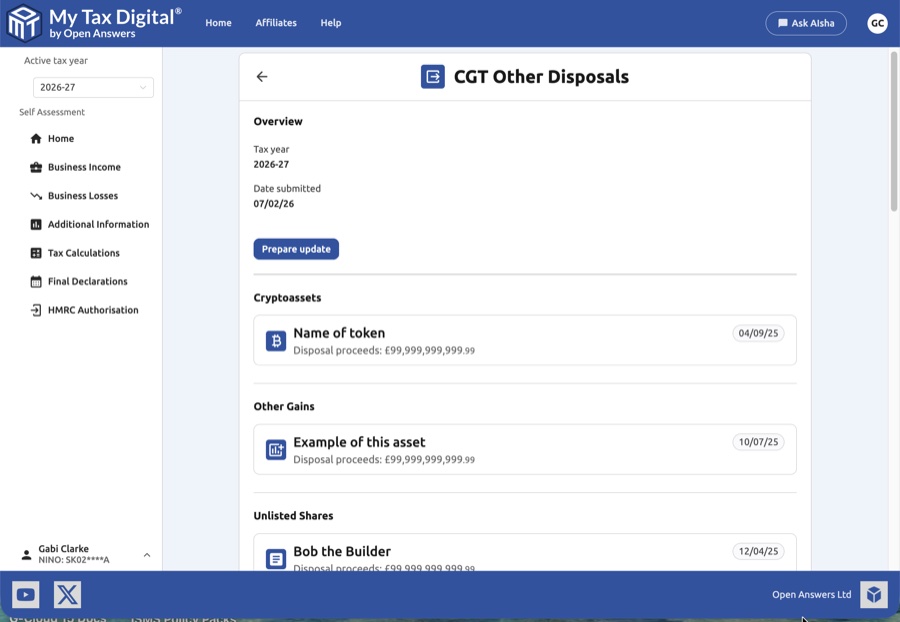Collapse the Gabi Clarke account panel
This screenshot has height=622, width=900.
pos(146,554)
